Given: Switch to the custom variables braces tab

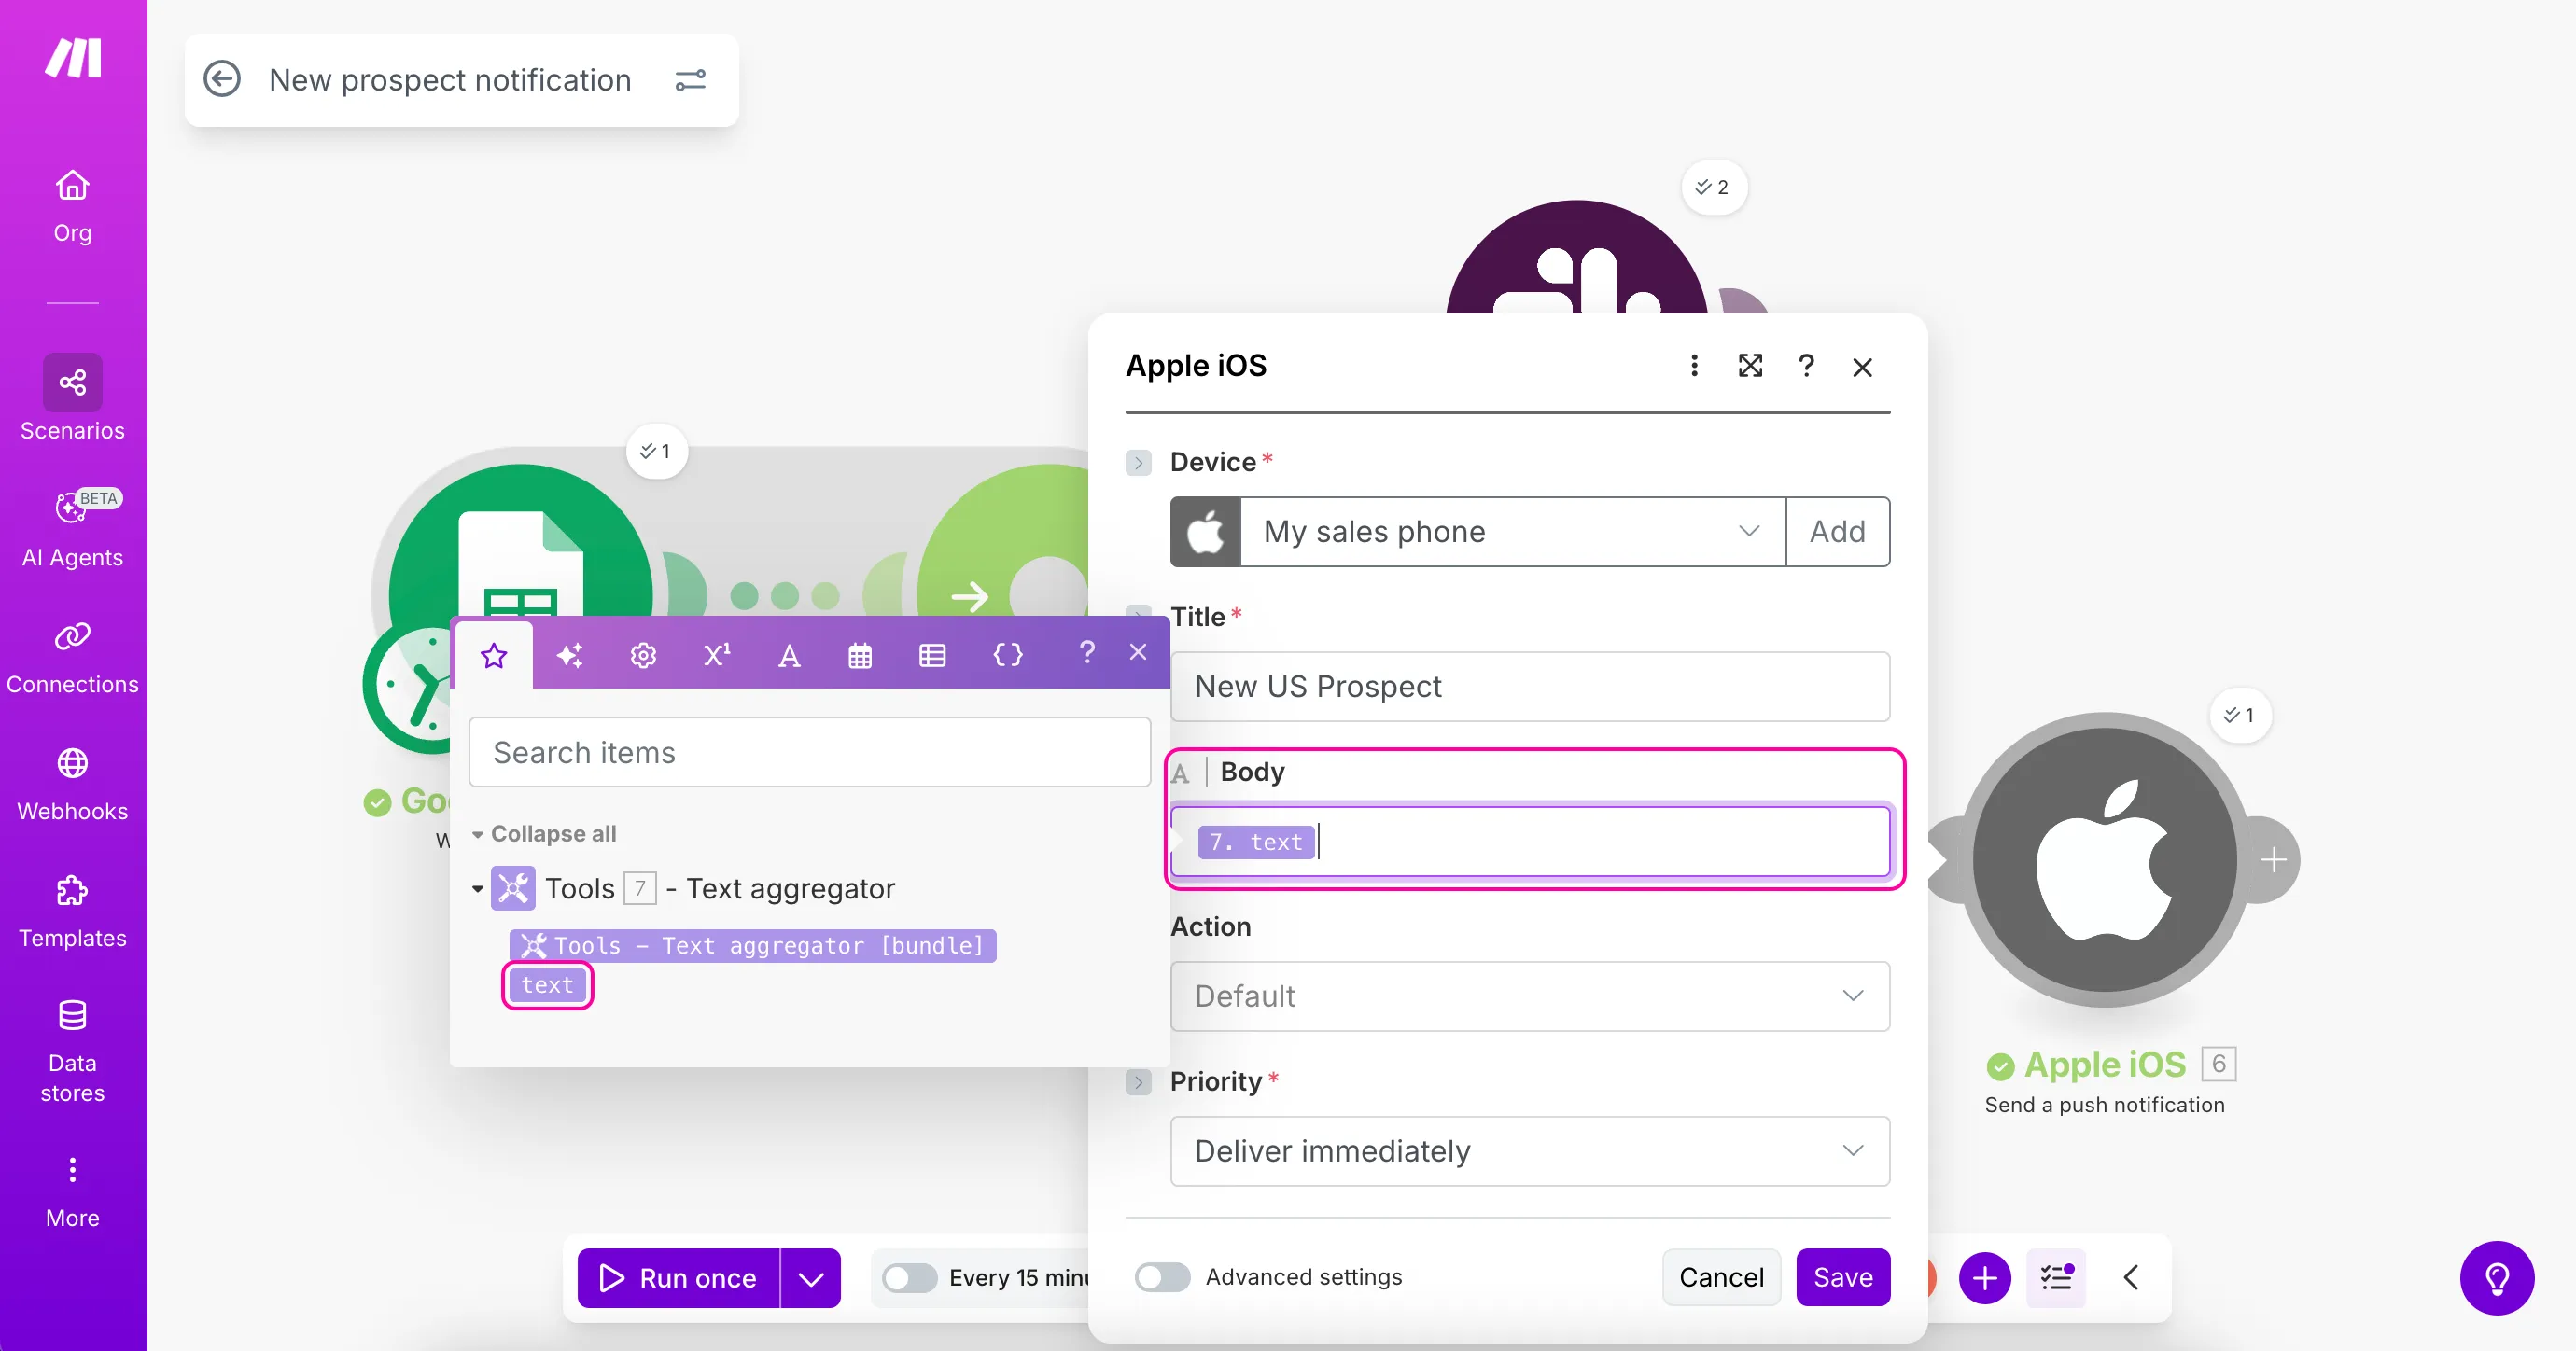Looking at the screenshot, I should (1007, 655).
